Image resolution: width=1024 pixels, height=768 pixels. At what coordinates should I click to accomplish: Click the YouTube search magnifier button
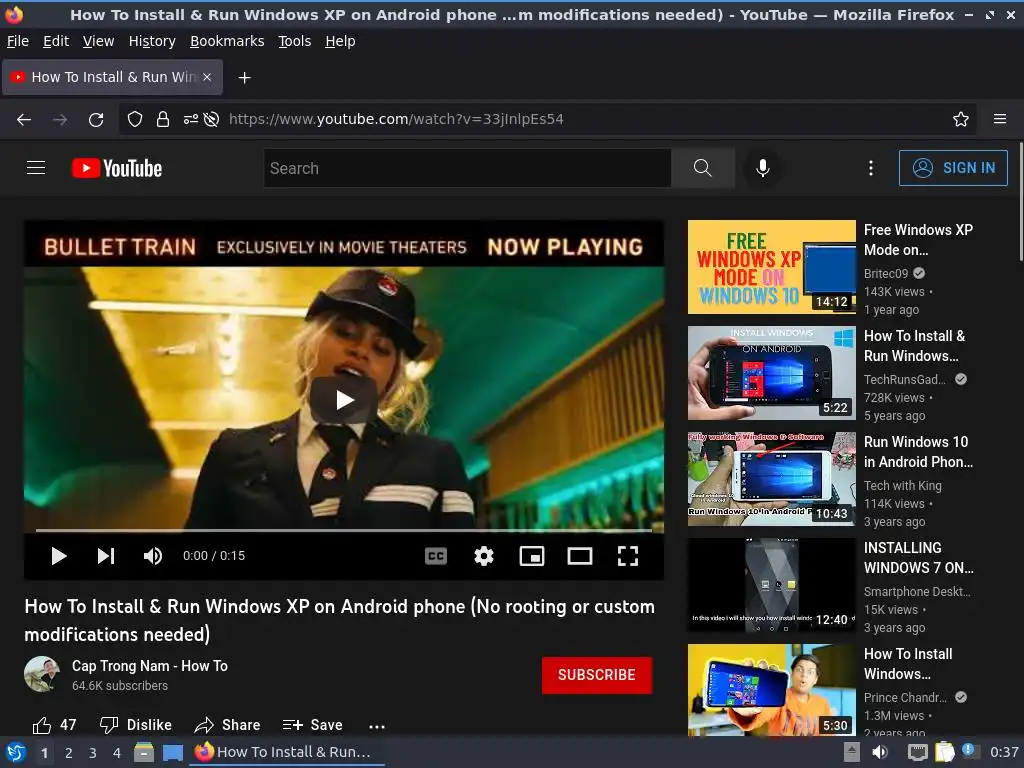(703, 168)
